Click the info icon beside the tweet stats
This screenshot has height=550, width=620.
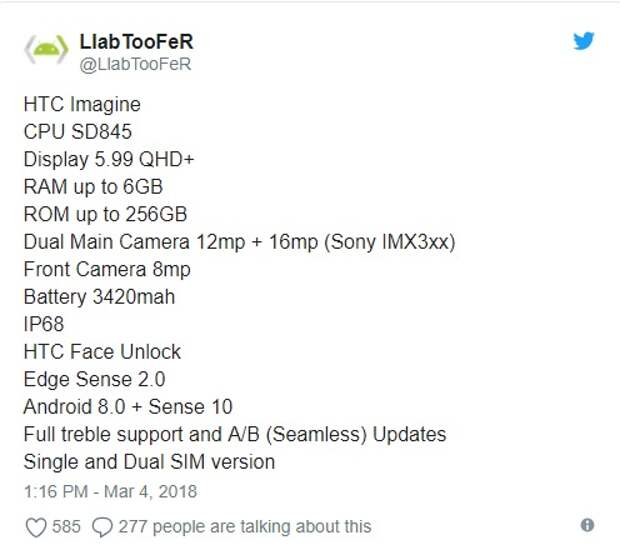[x=587, y=525]
